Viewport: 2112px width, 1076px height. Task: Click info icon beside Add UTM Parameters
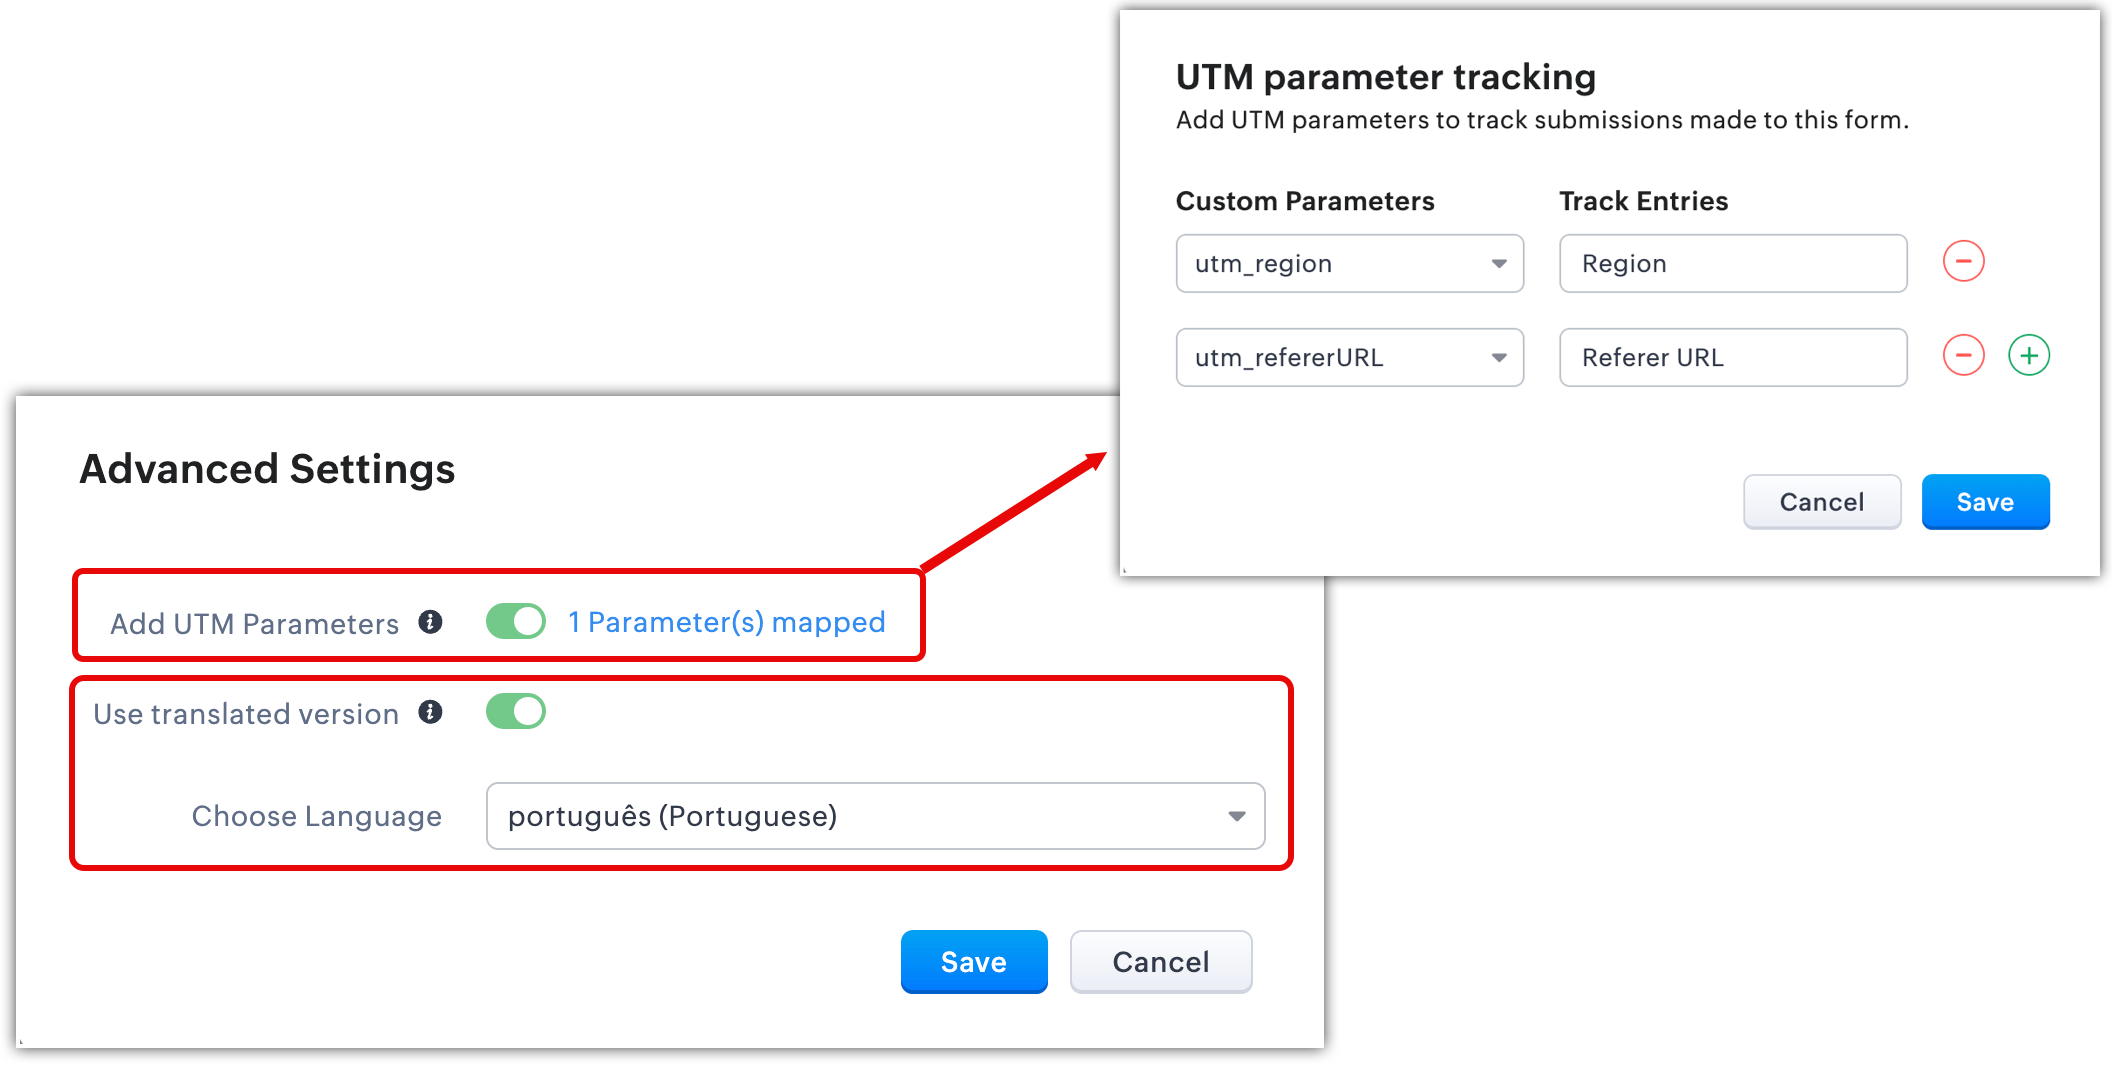(430, 622)
